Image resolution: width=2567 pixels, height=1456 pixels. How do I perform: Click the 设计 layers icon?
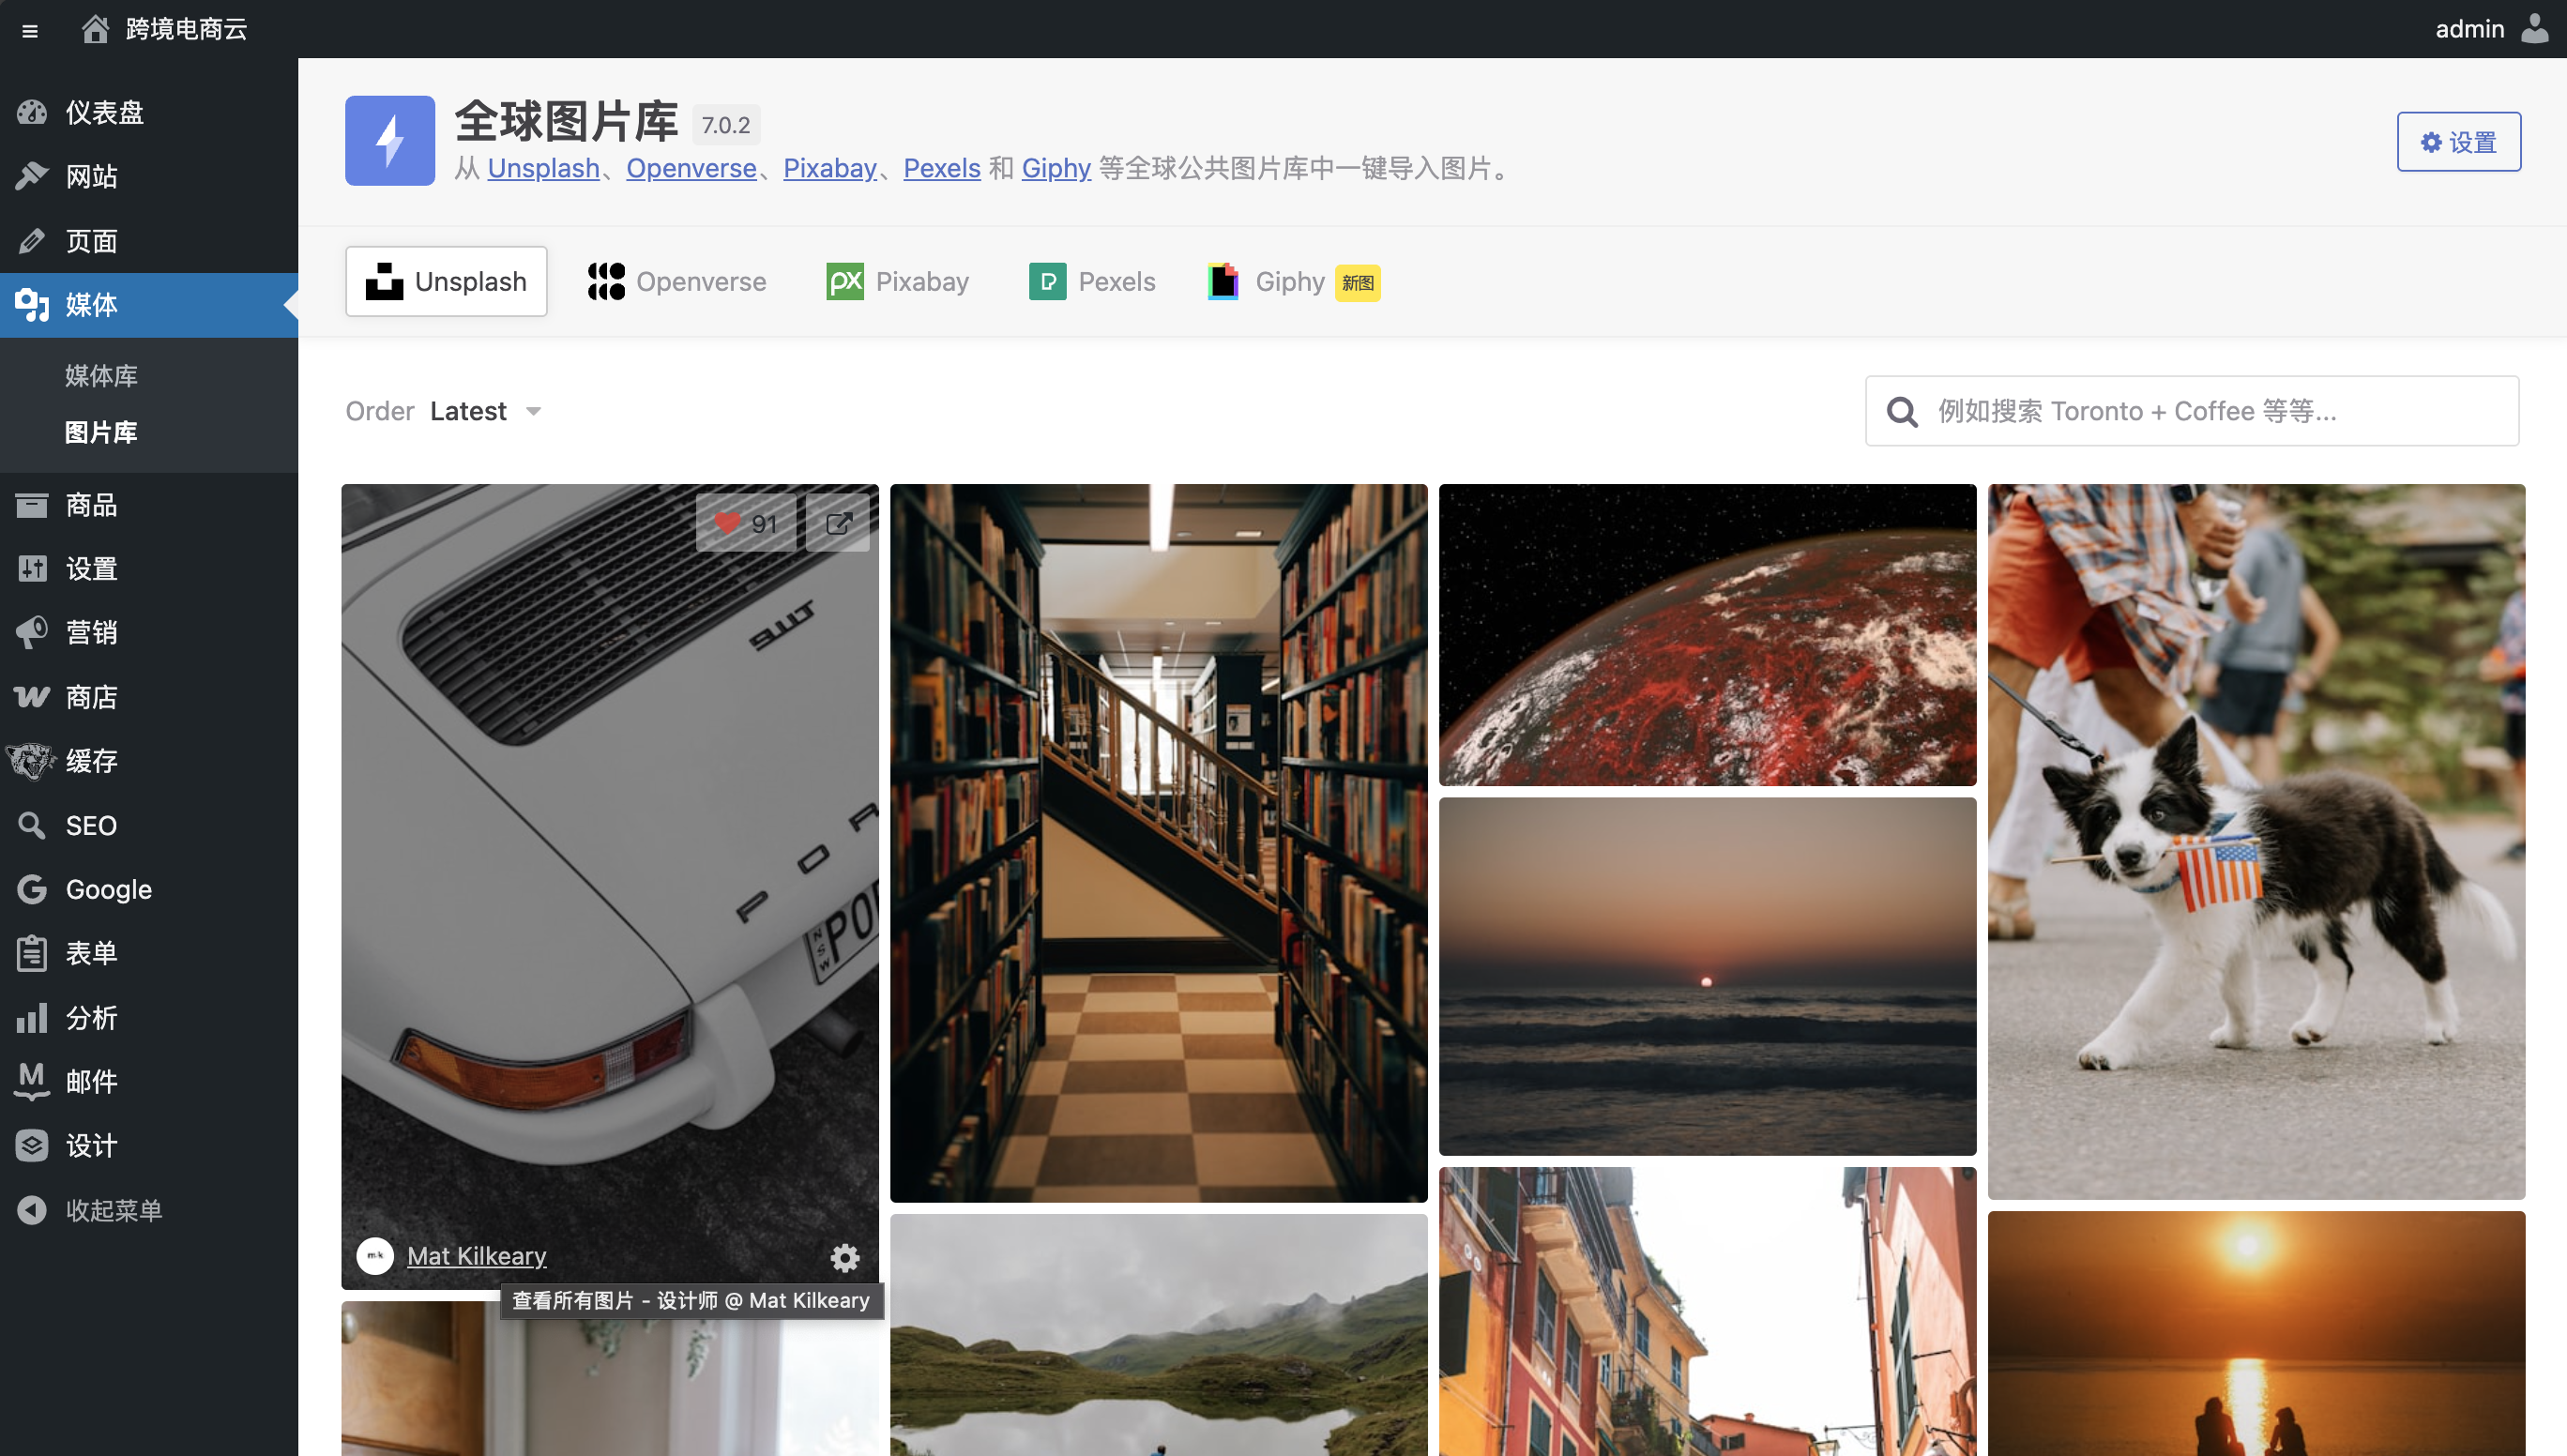(32, 1146)
